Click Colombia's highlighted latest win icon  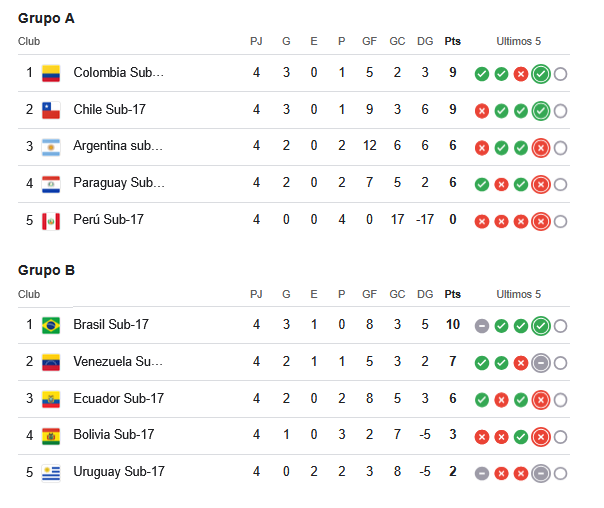click(x=540, y=74)
